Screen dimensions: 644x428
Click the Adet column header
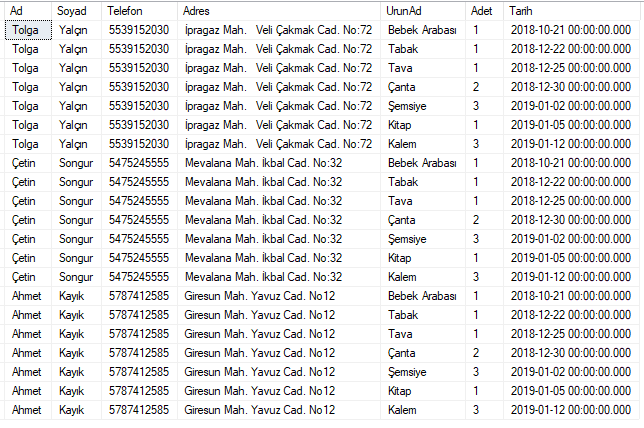(x=484, y=11)
